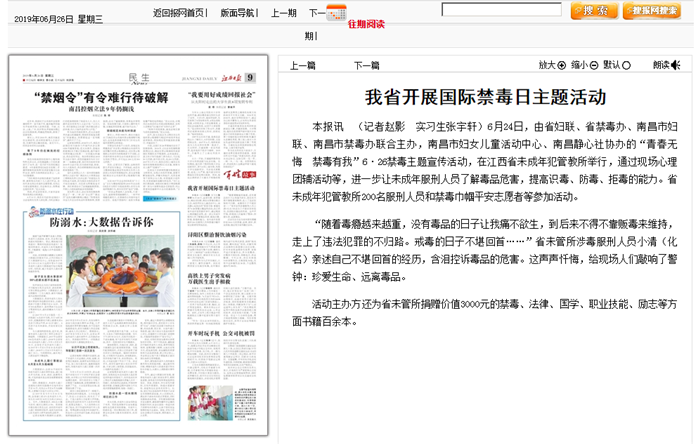
Task: Click the 朗读 text label
Action: point(661,65)
